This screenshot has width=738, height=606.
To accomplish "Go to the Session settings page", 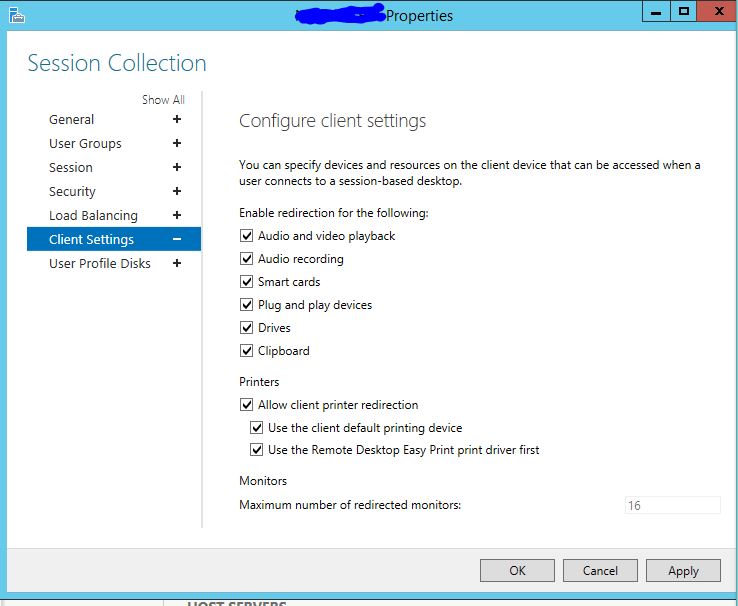I will pos(71,167).
